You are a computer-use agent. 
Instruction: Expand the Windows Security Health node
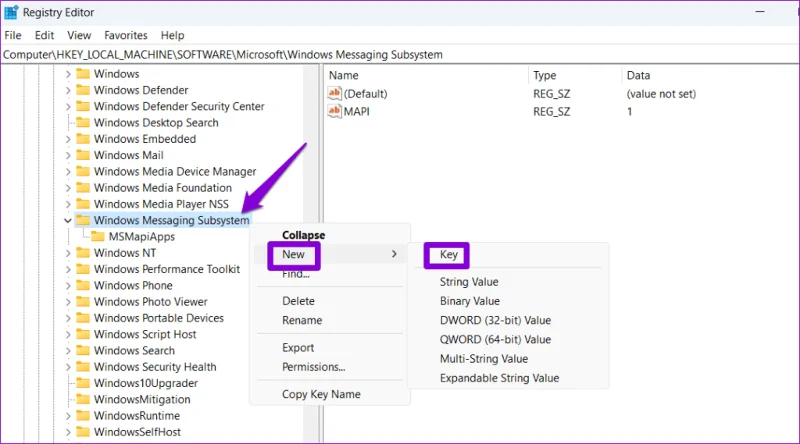[68, 367]
